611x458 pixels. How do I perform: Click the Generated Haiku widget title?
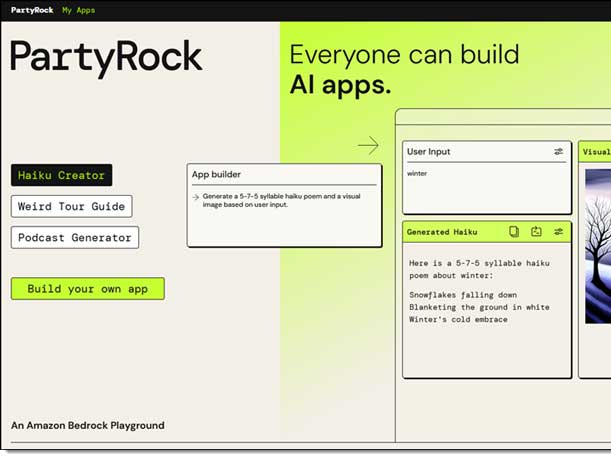point(443,231)
